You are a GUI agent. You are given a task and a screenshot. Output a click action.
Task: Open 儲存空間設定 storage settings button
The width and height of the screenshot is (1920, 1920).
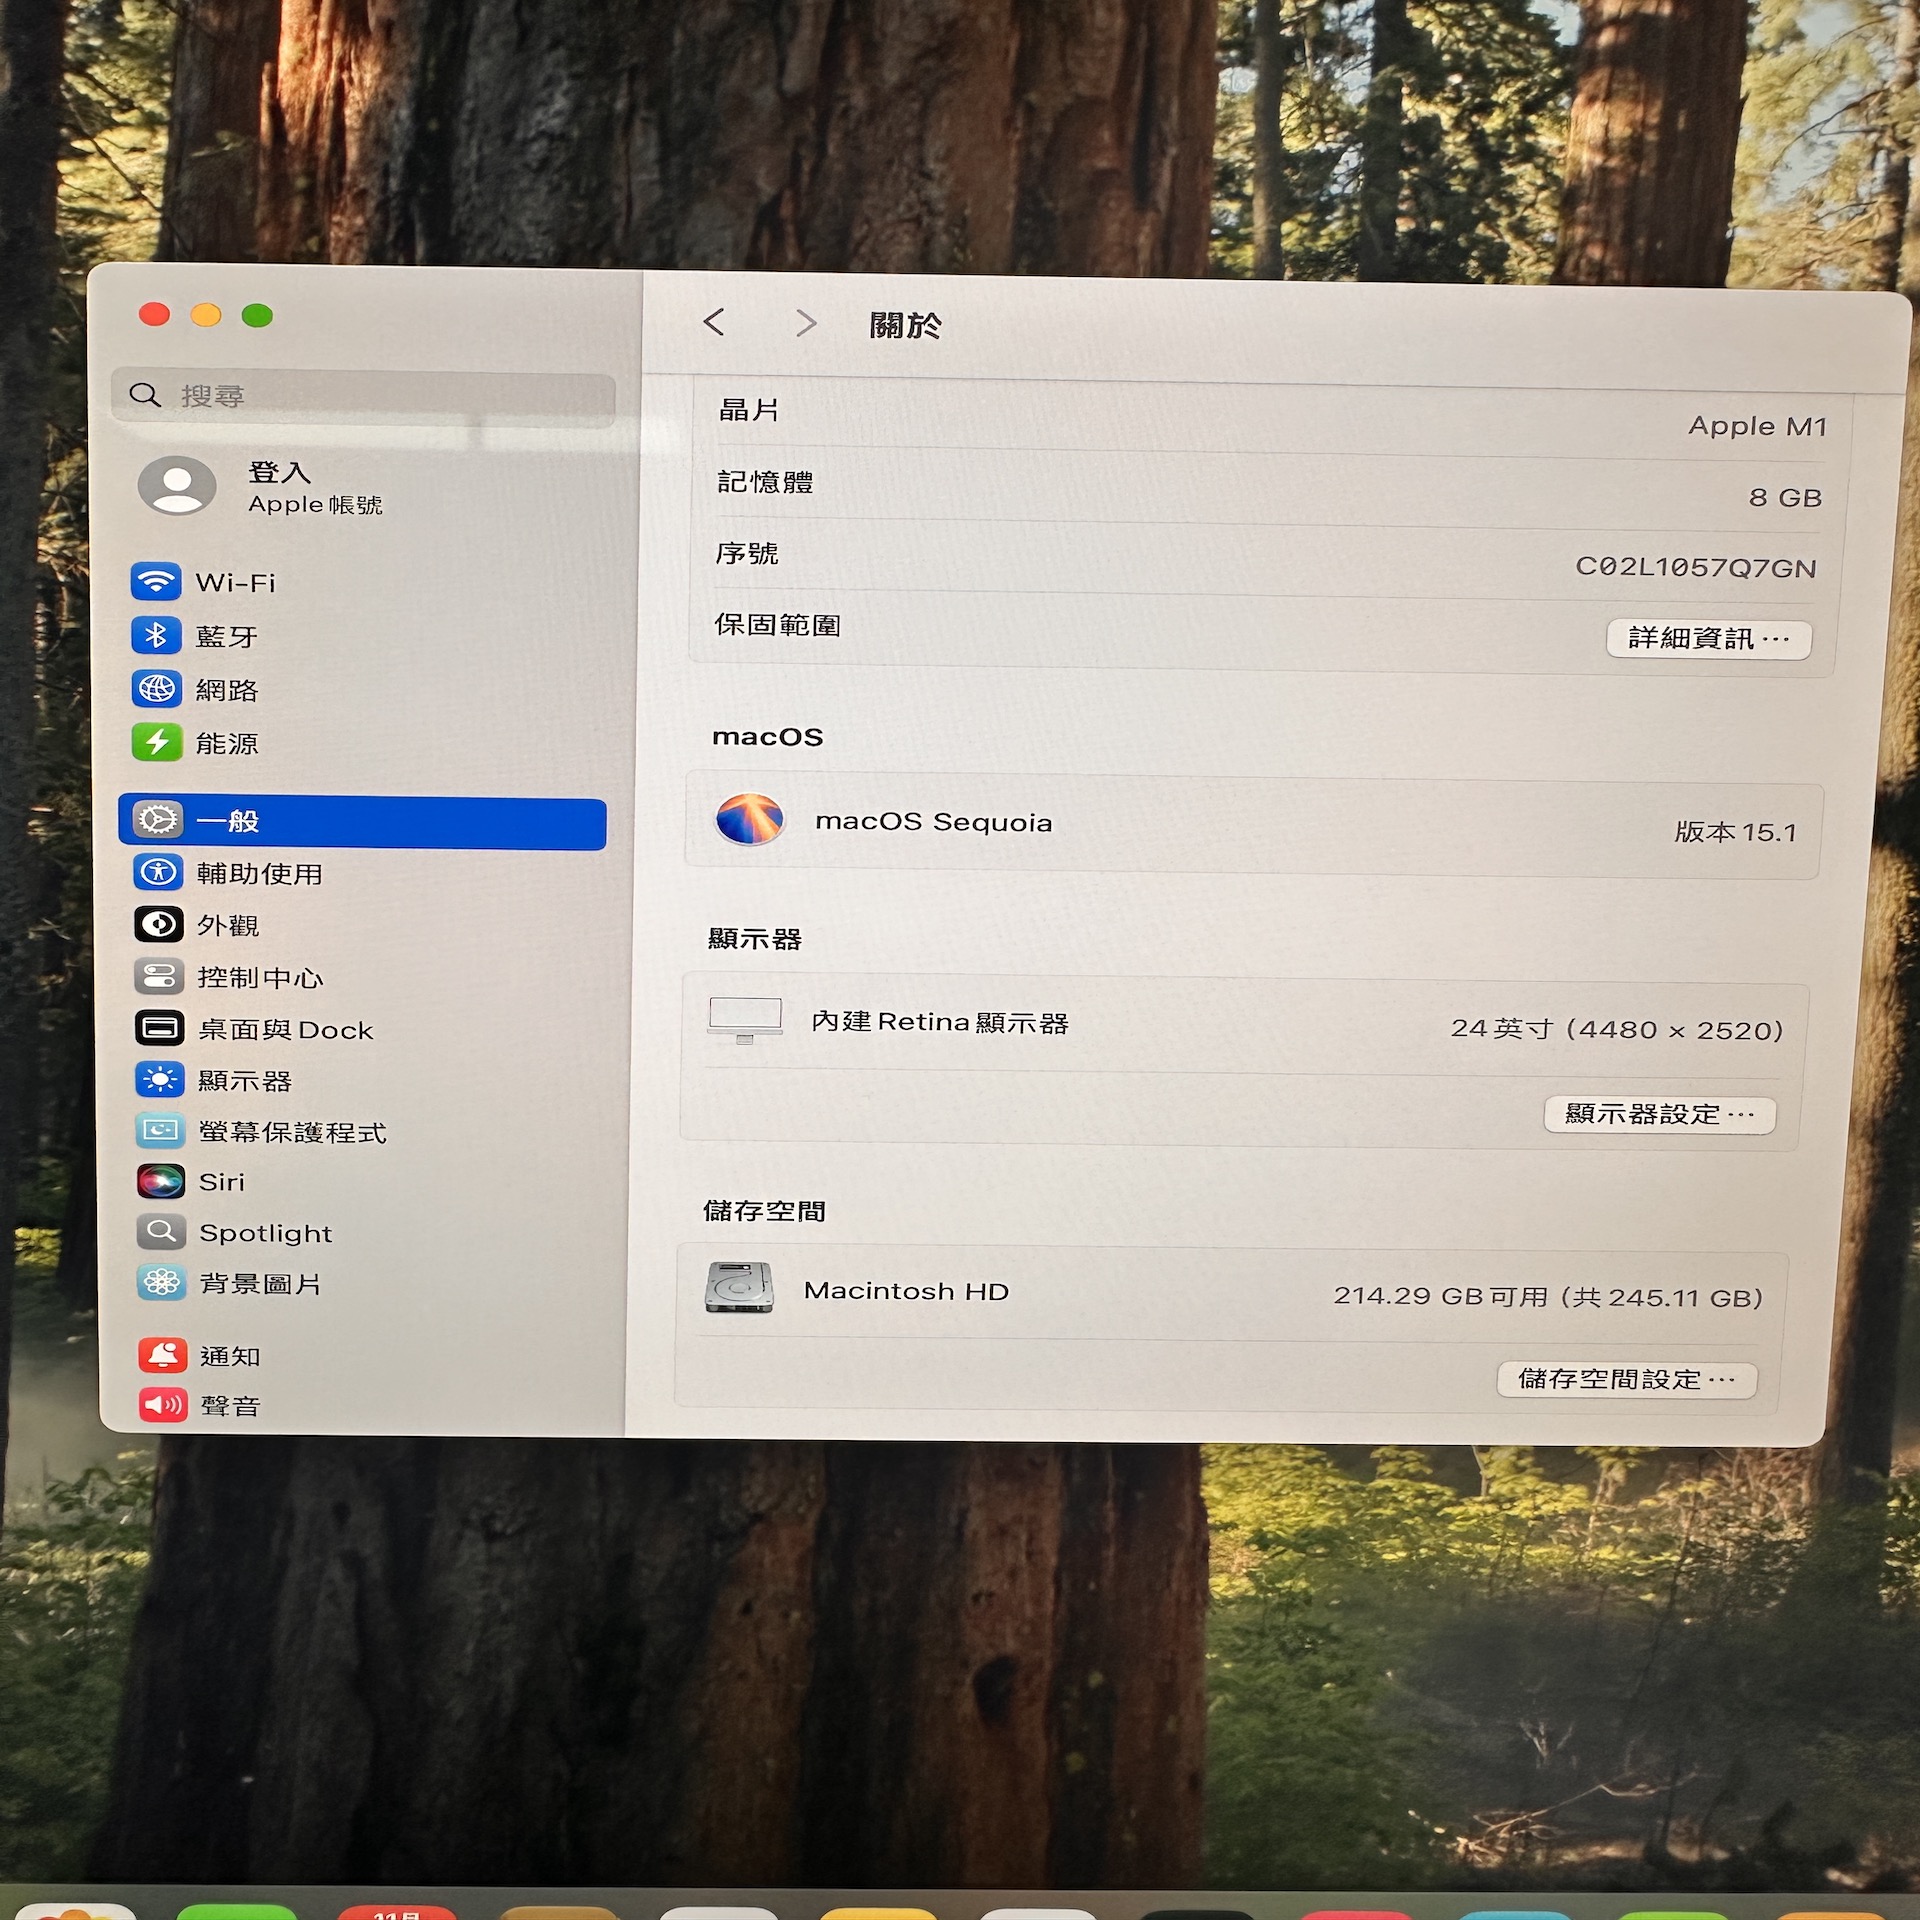[1627, 1380]
